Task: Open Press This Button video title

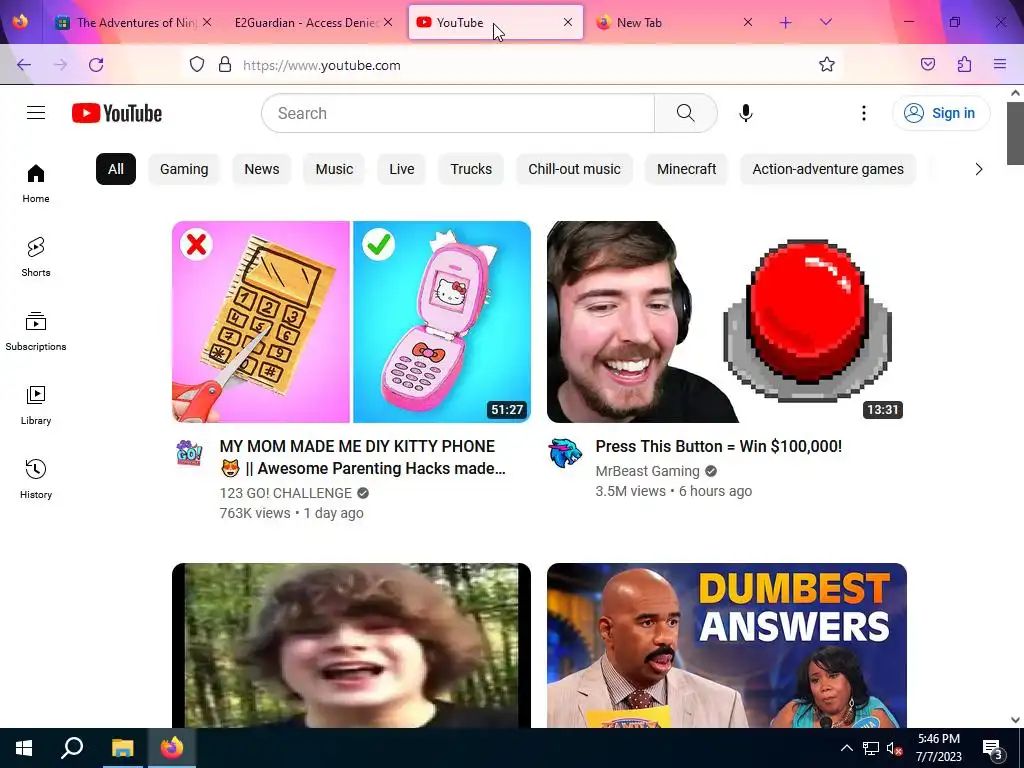Action: [x=718, y=447]
